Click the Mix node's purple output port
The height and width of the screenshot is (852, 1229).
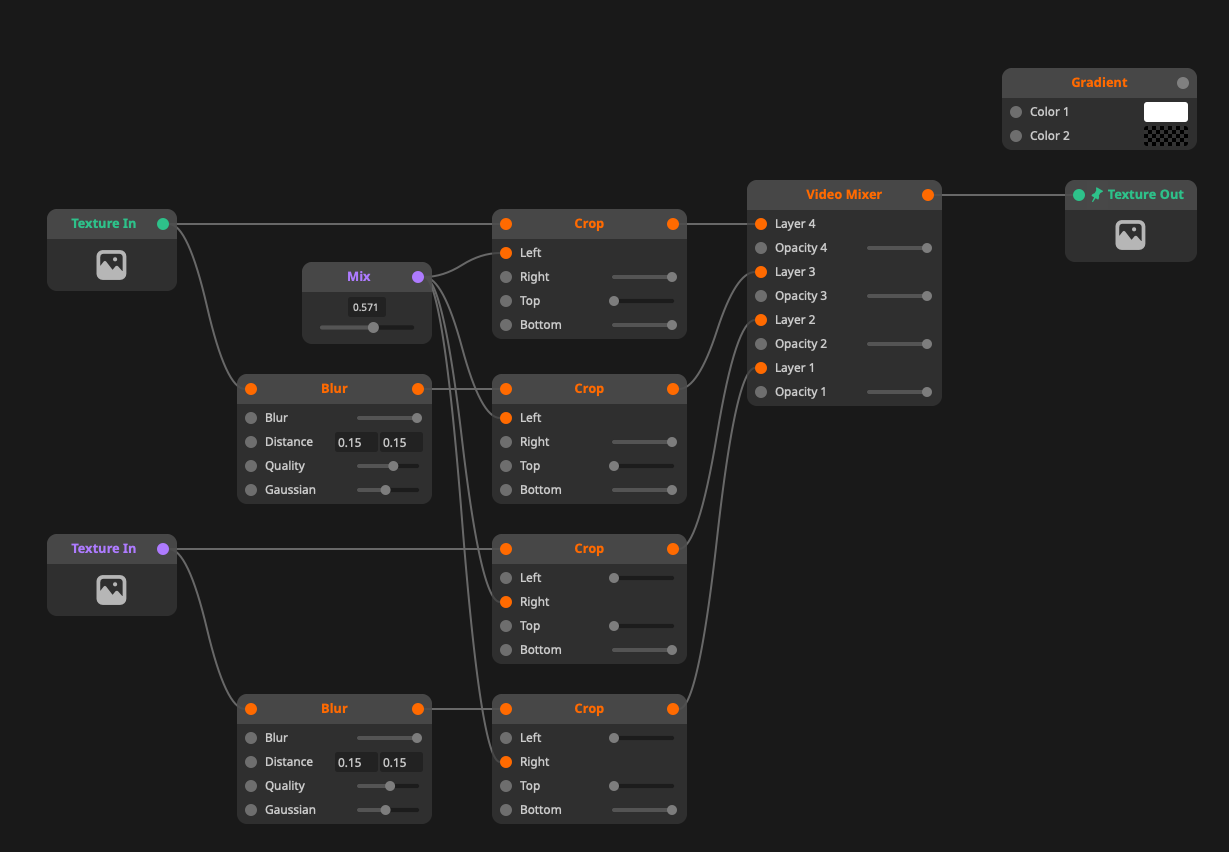(418, 277)
